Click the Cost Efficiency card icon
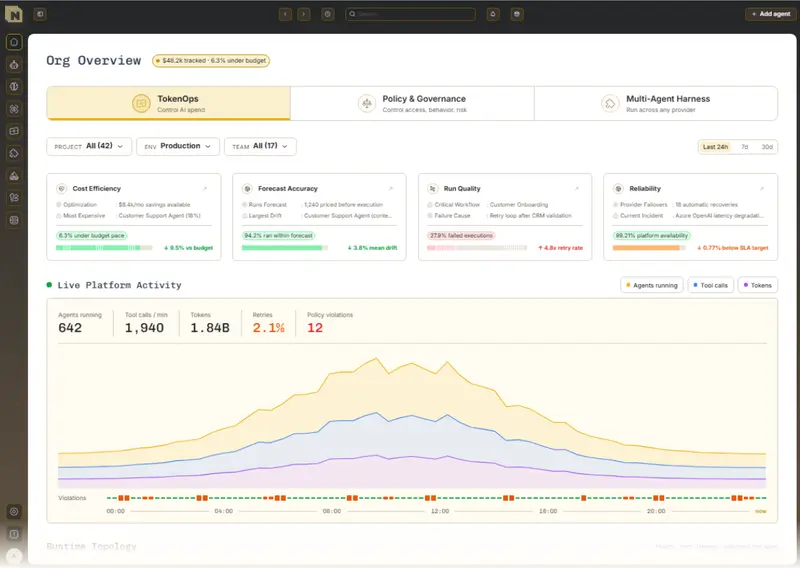The height and width of the screenshot is (568, 800). [62, 189]
